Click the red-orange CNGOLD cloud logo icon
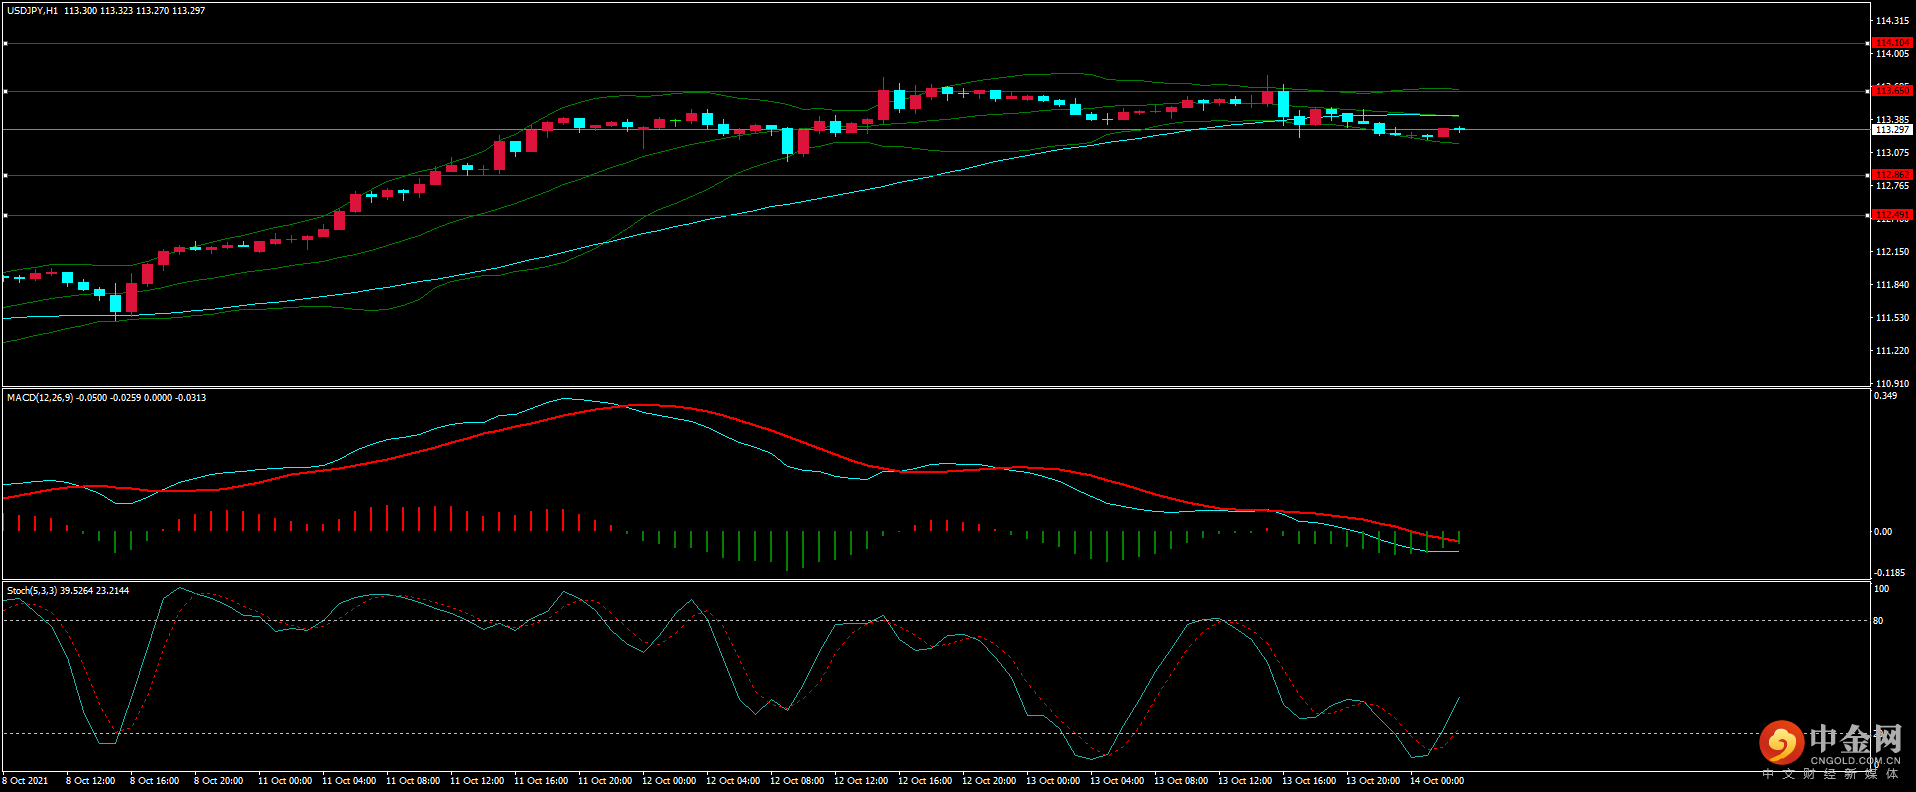This screenshot has width=1916, height=792. (x=1781, y=743)
